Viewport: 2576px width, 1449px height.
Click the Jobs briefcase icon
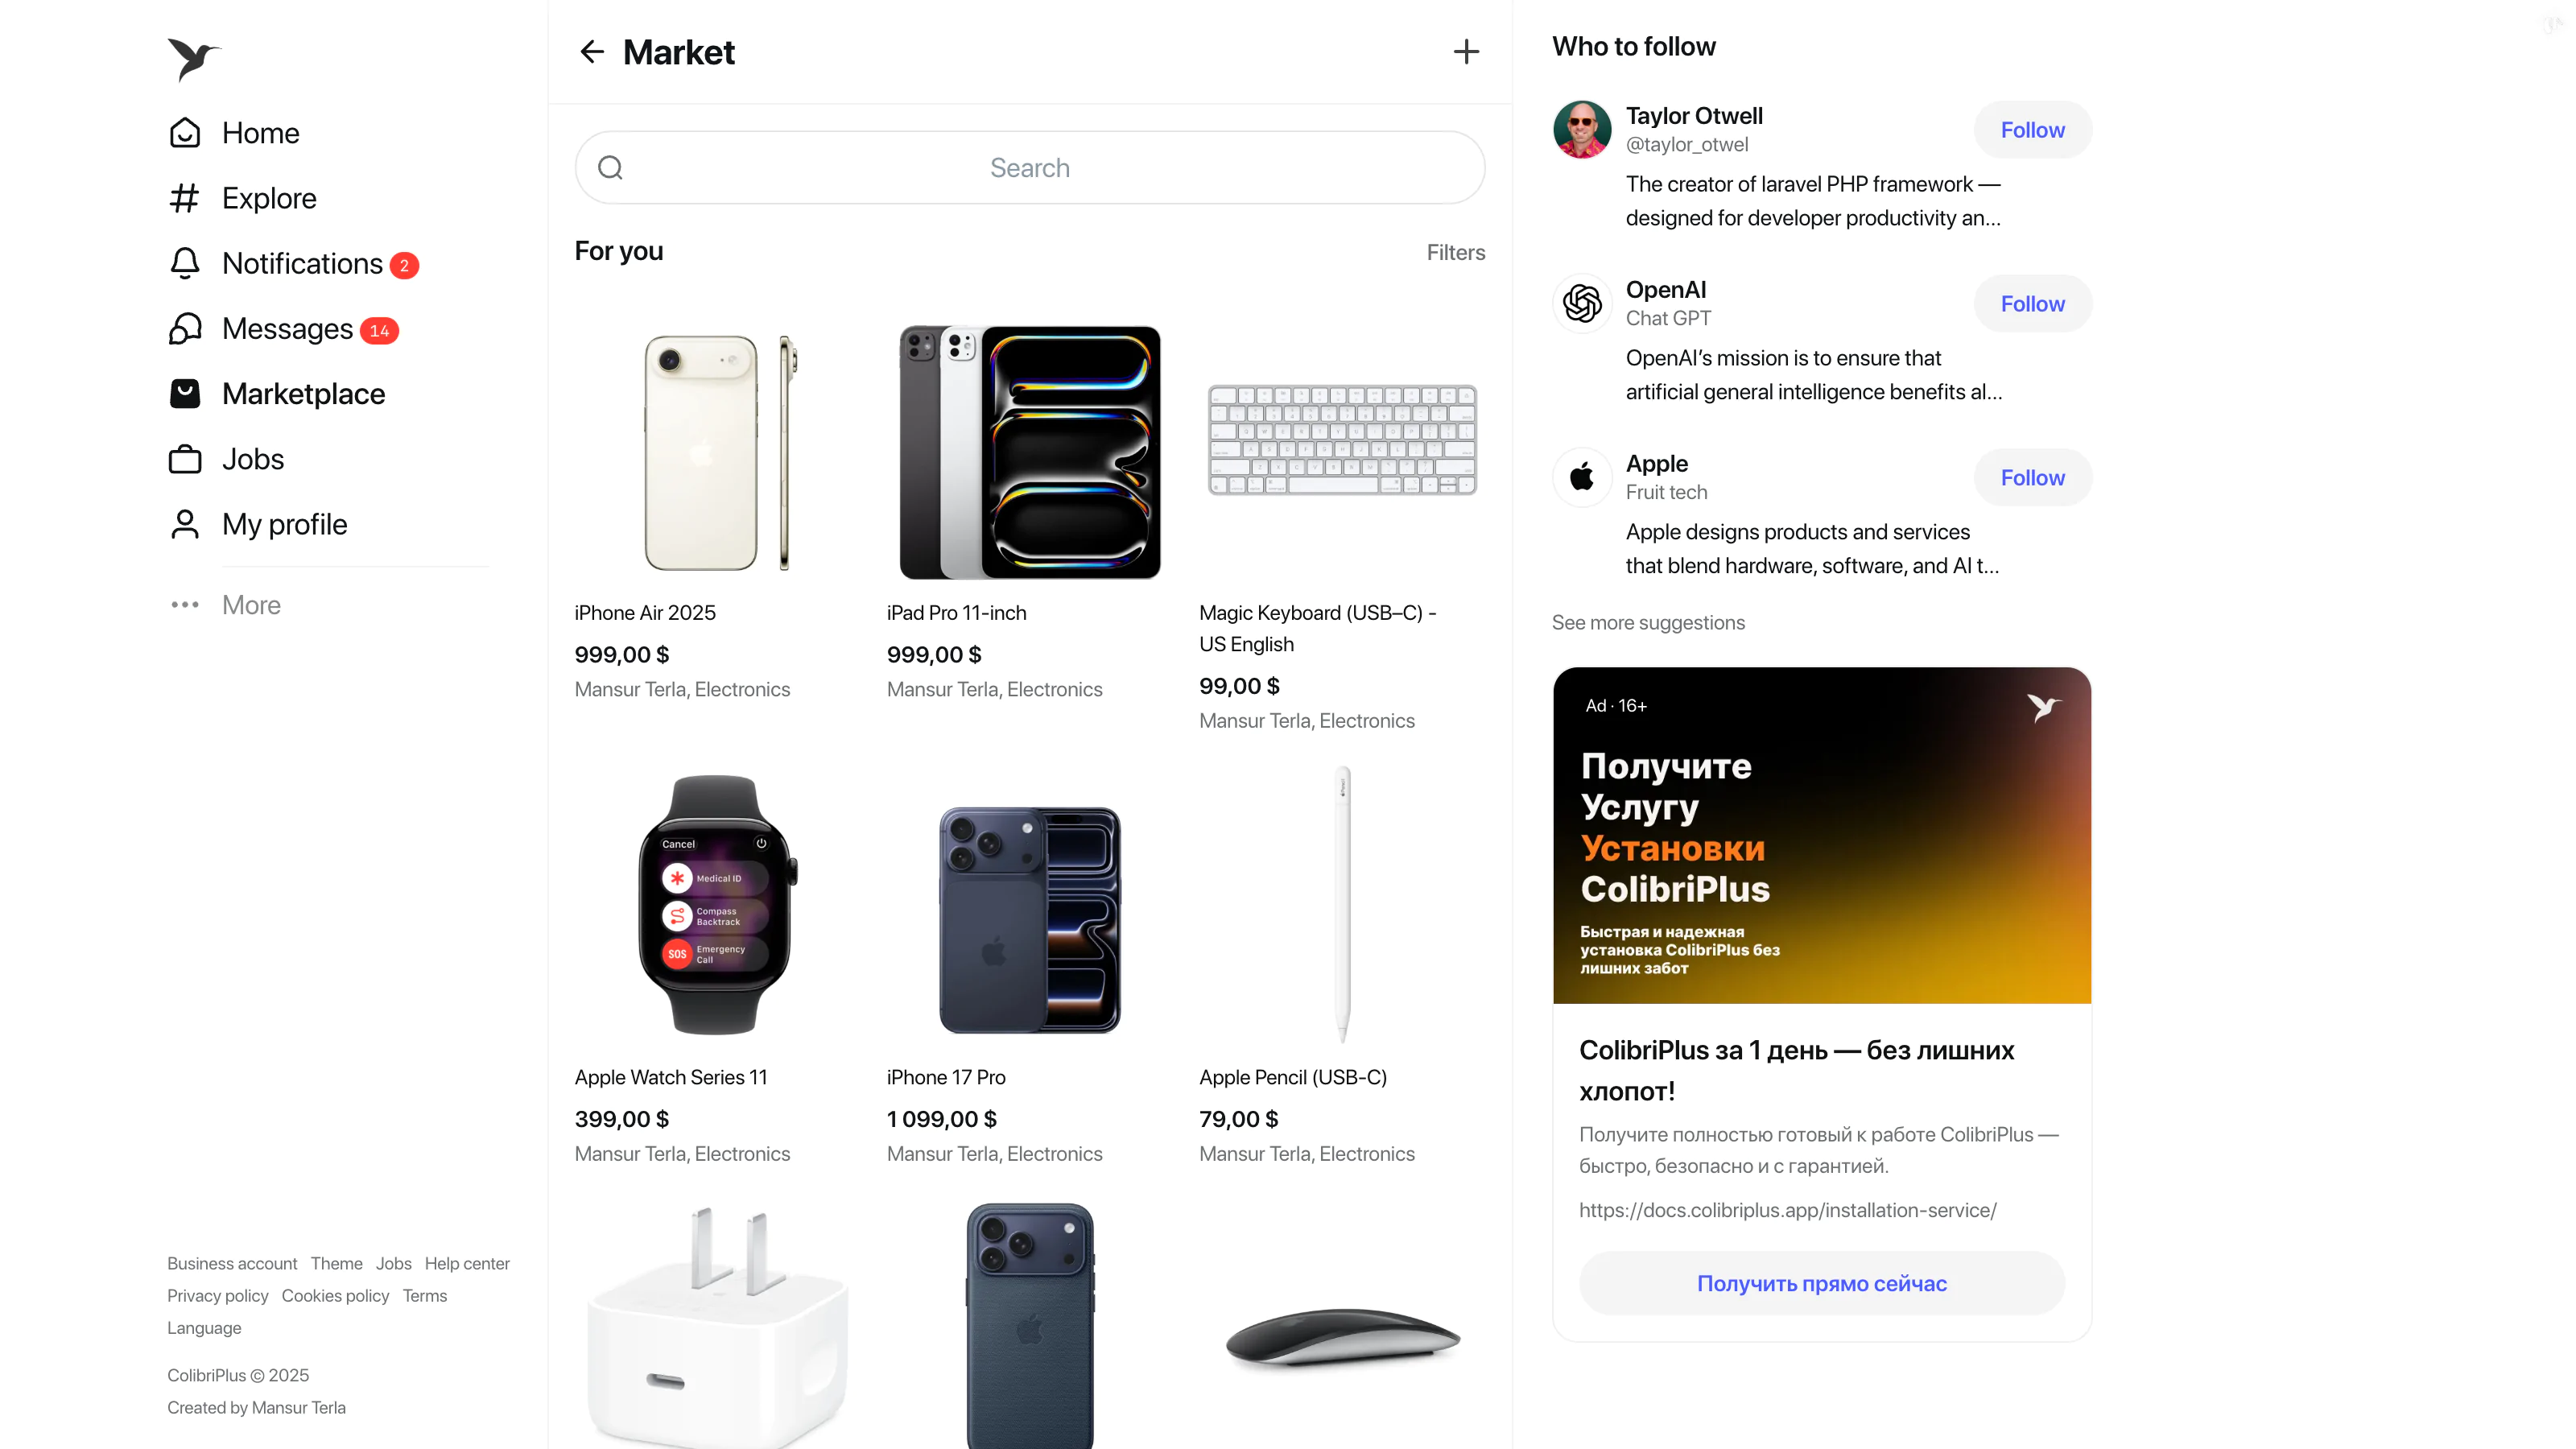(185, 459)
